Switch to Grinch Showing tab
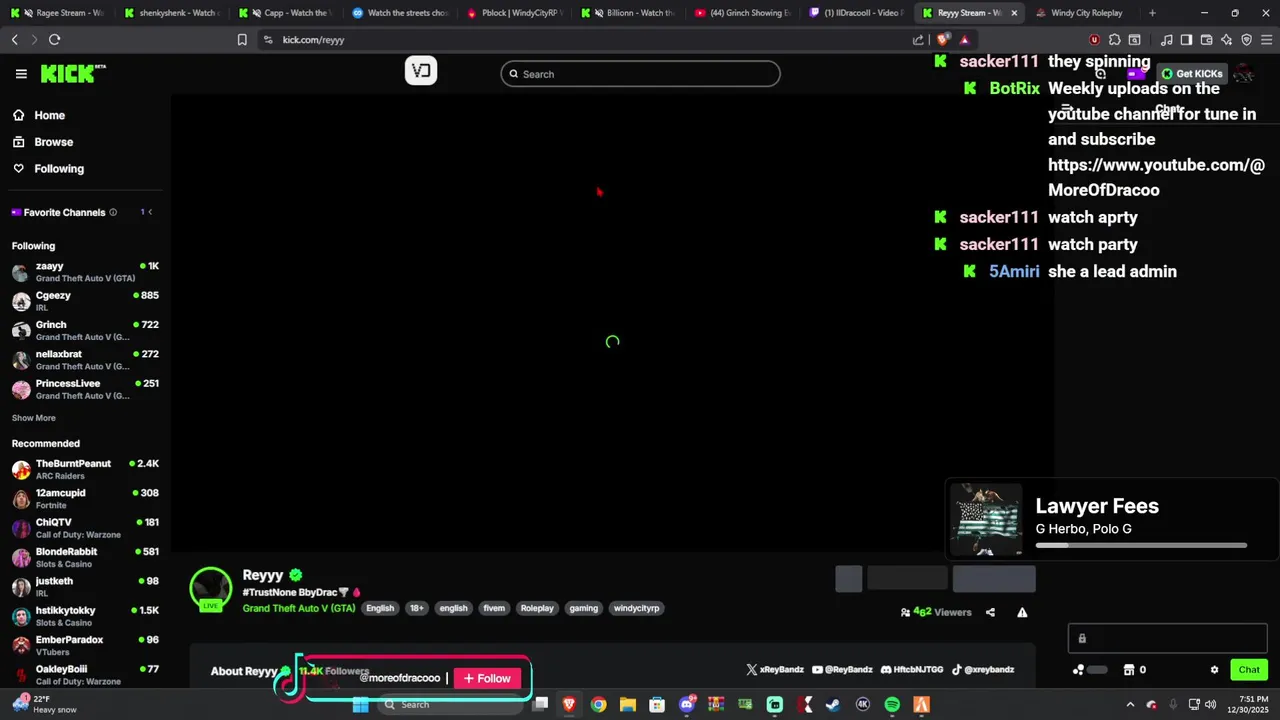The height and width of the screenshot is (720, 1280). click(741, 13)
